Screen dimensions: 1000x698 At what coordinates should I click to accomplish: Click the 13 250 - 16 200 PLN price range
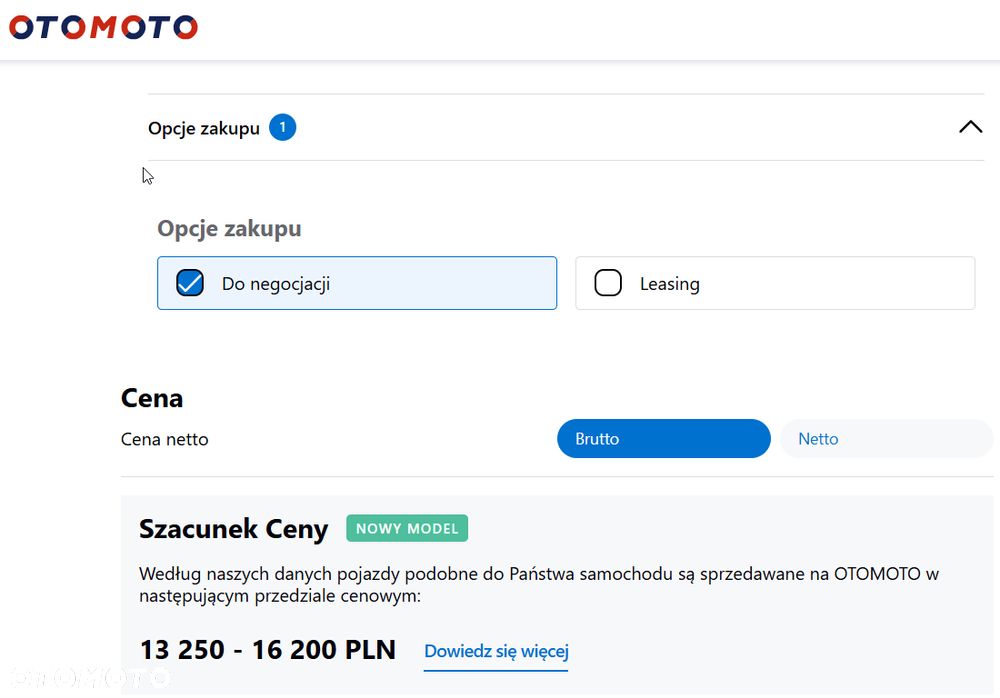(267, 650)
